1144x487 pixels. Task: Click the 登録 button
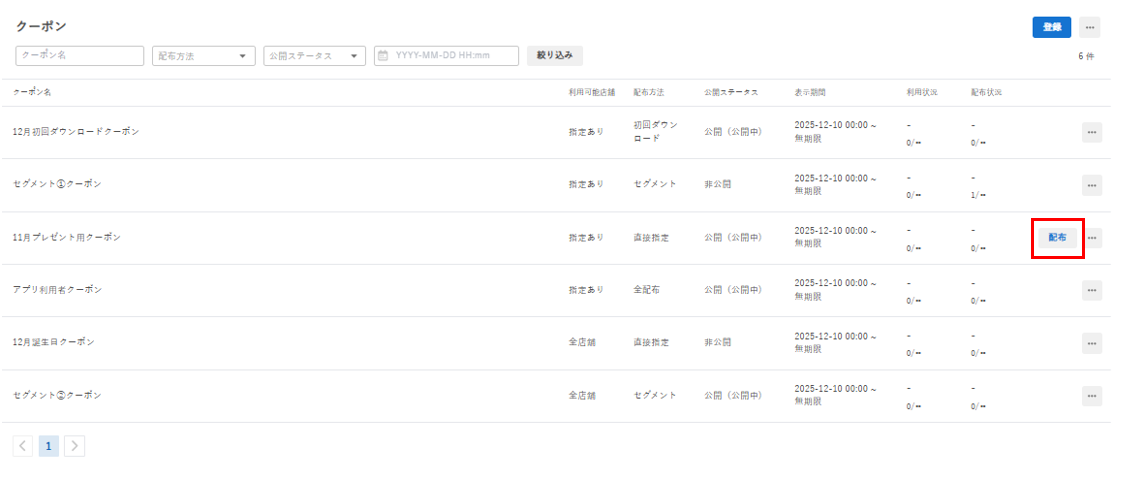pyautogui.click(x=1051, y=27)
